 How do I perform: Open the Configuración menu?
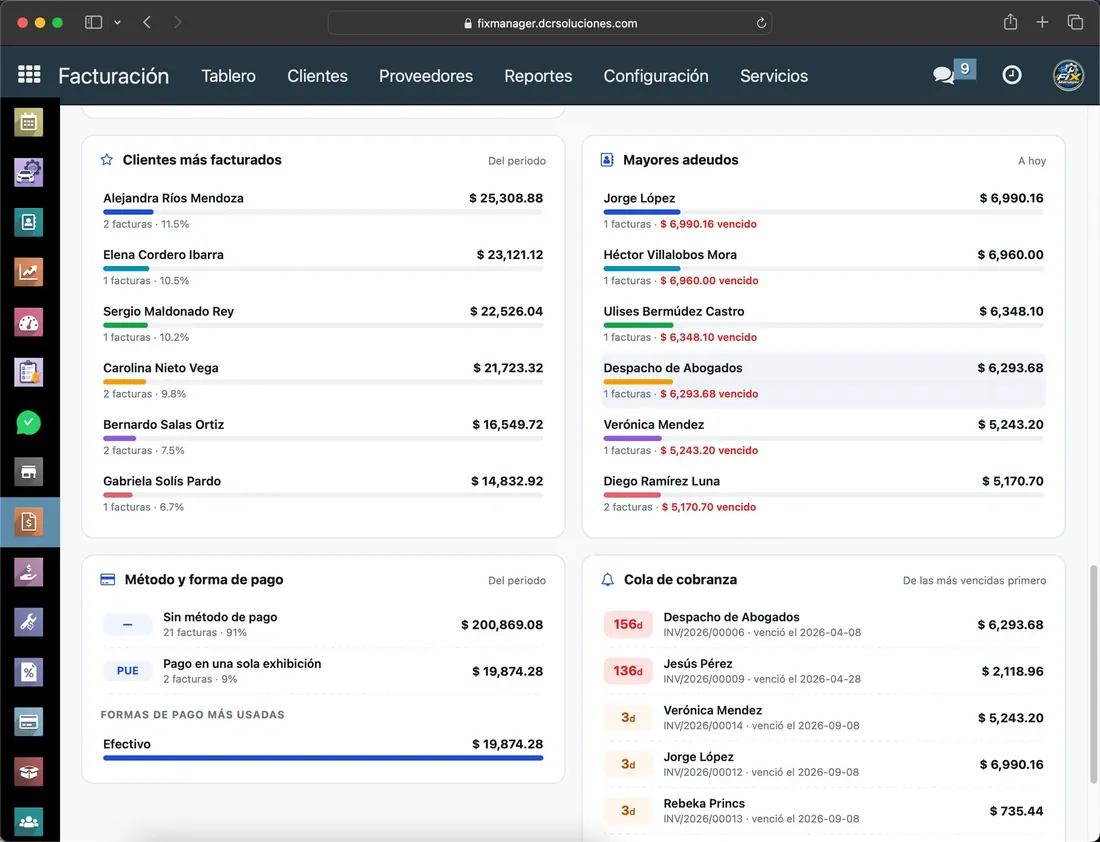pos(656,76)
